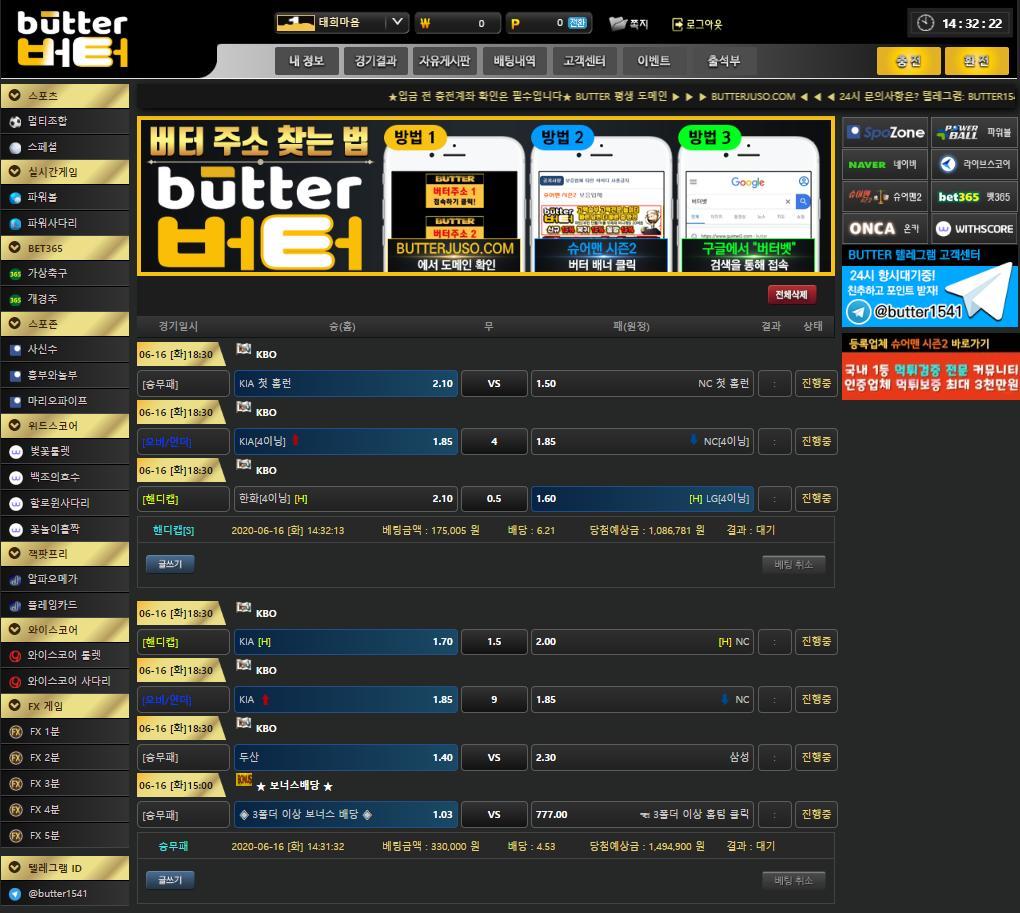The image size is (1020, 913).
Task: Click the 버터 주소 찾는 법 banner
Action: [485, 196]
